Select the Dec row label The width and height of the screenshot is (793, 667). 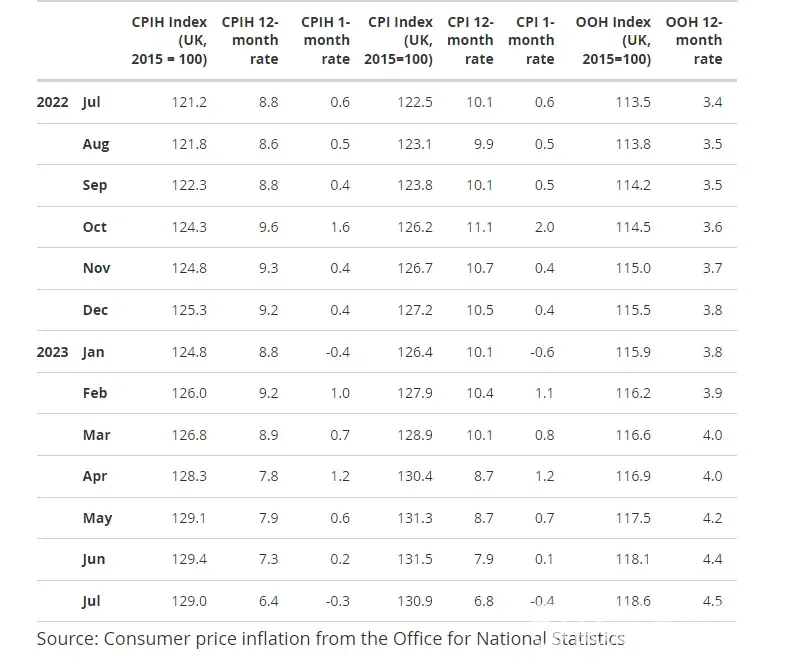tap(95, 310)
